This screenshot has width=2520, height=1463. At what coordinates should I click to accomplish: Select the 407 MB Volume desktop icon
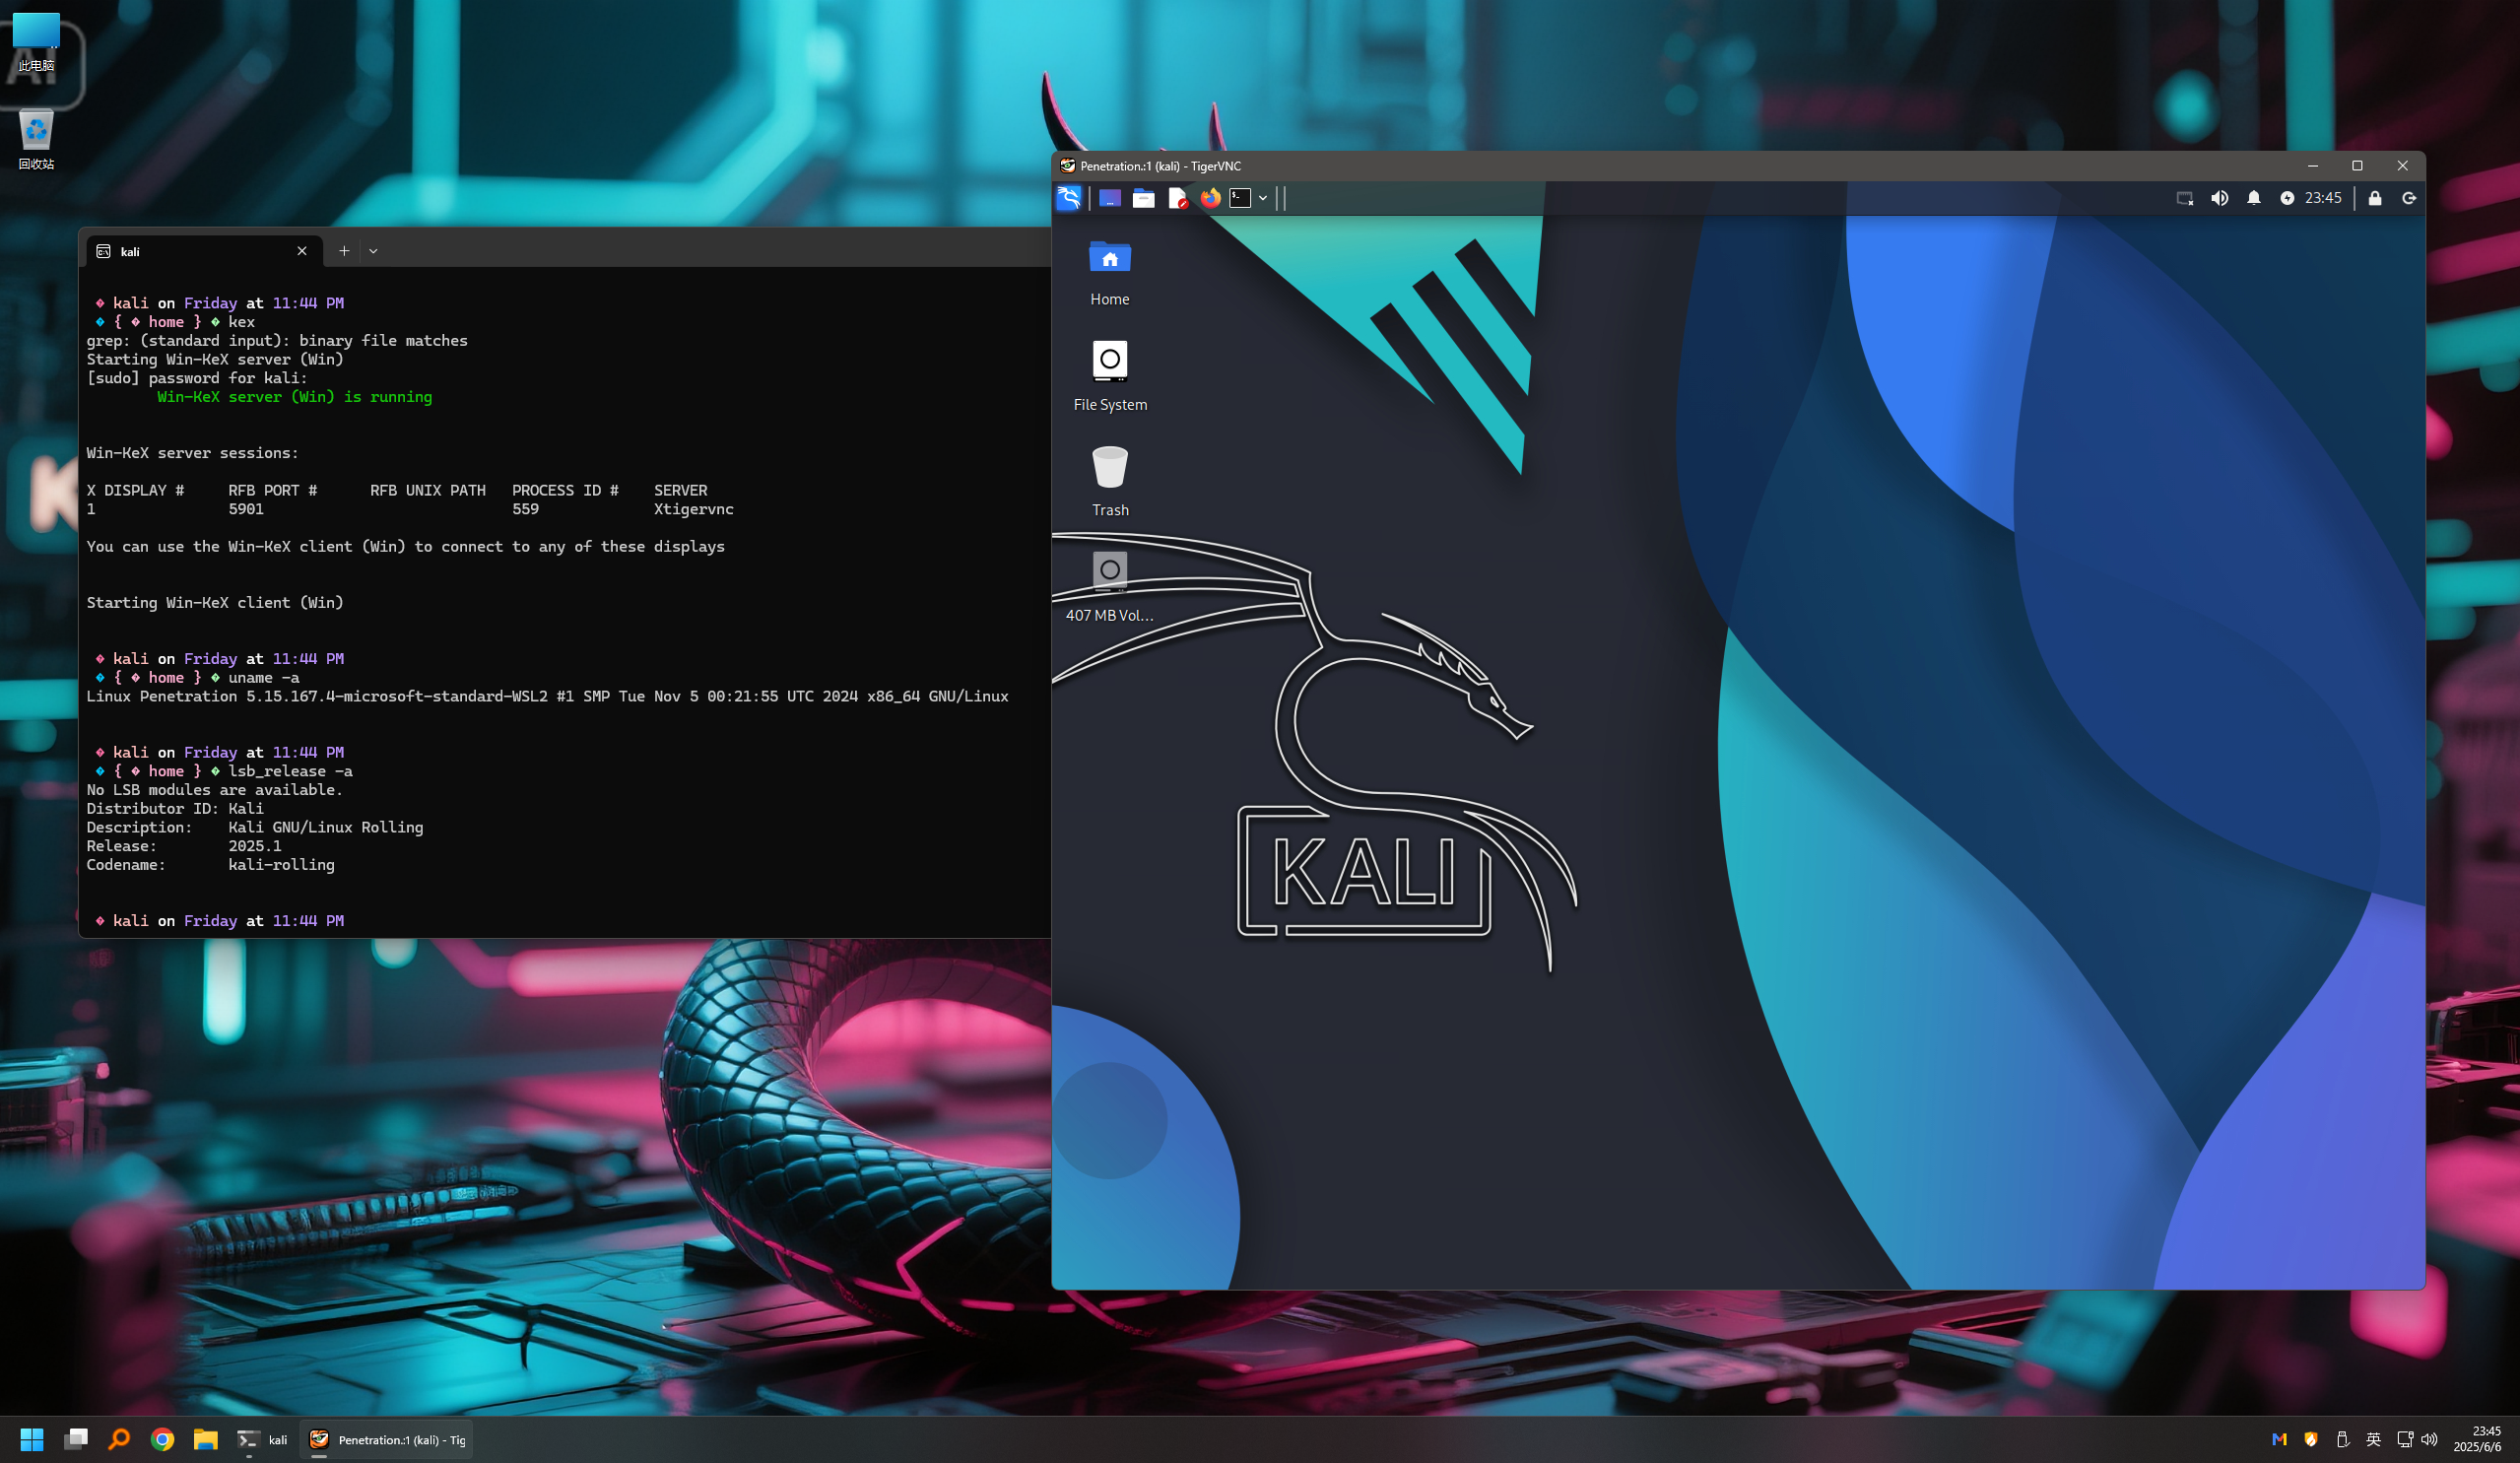coord(1110,587)
